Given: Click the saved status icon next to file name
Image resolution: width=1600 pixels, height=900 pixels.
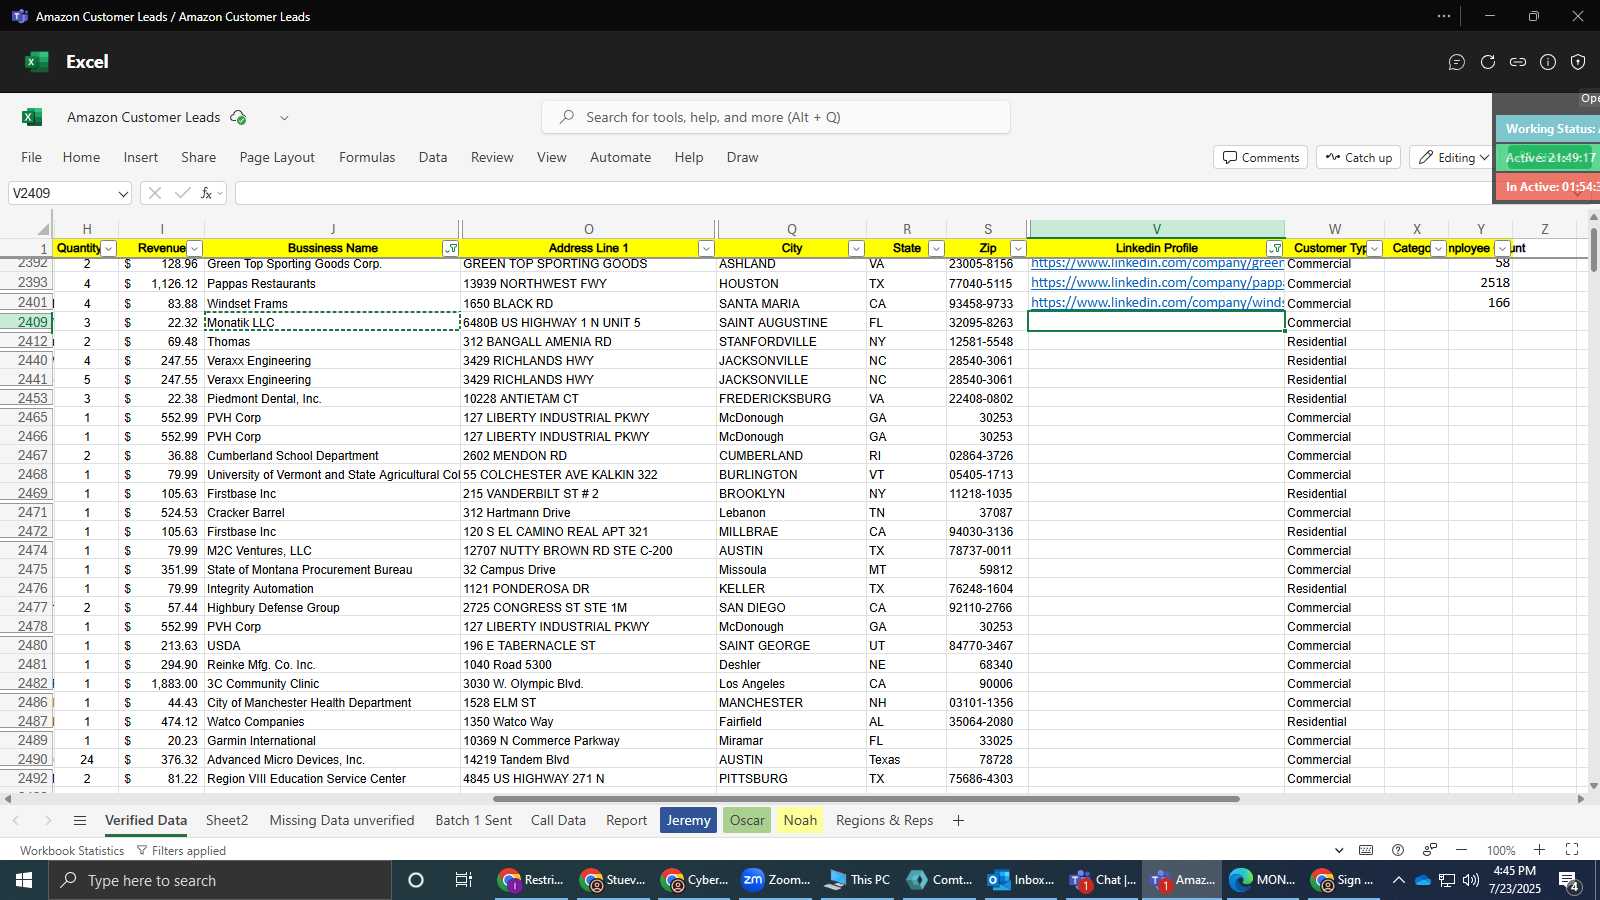Looking at the screenshot, I should [x=238, y=117].
